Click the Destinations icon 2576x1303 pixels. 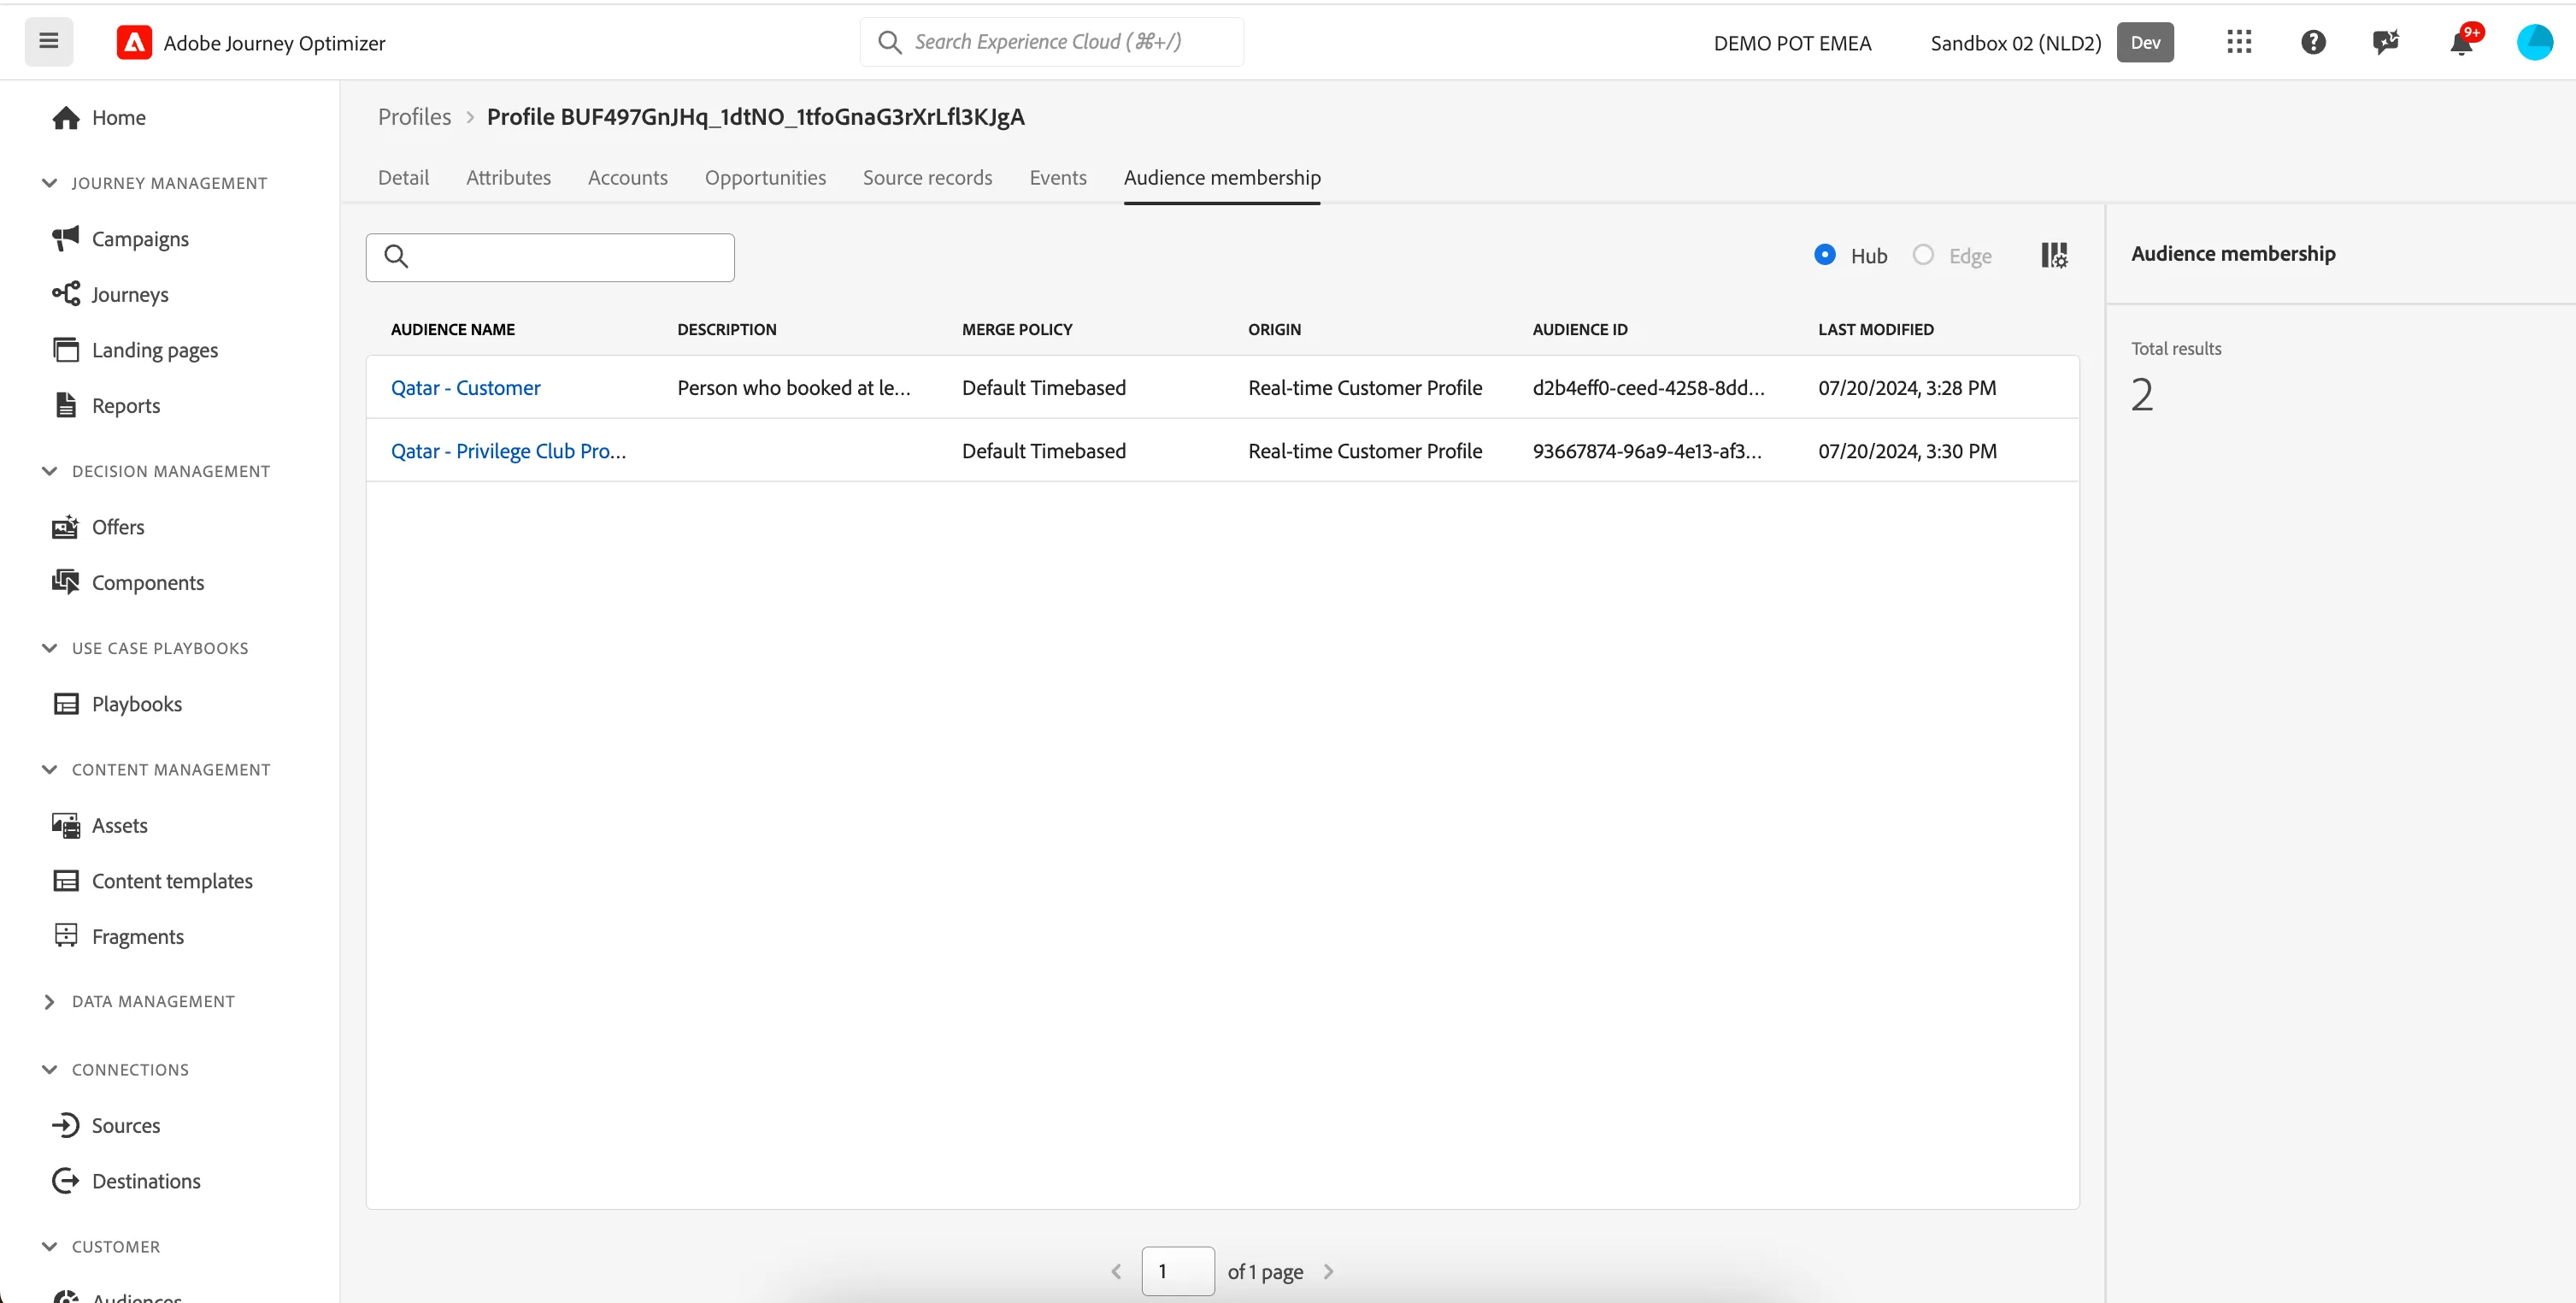click(x=66, y=1181)
